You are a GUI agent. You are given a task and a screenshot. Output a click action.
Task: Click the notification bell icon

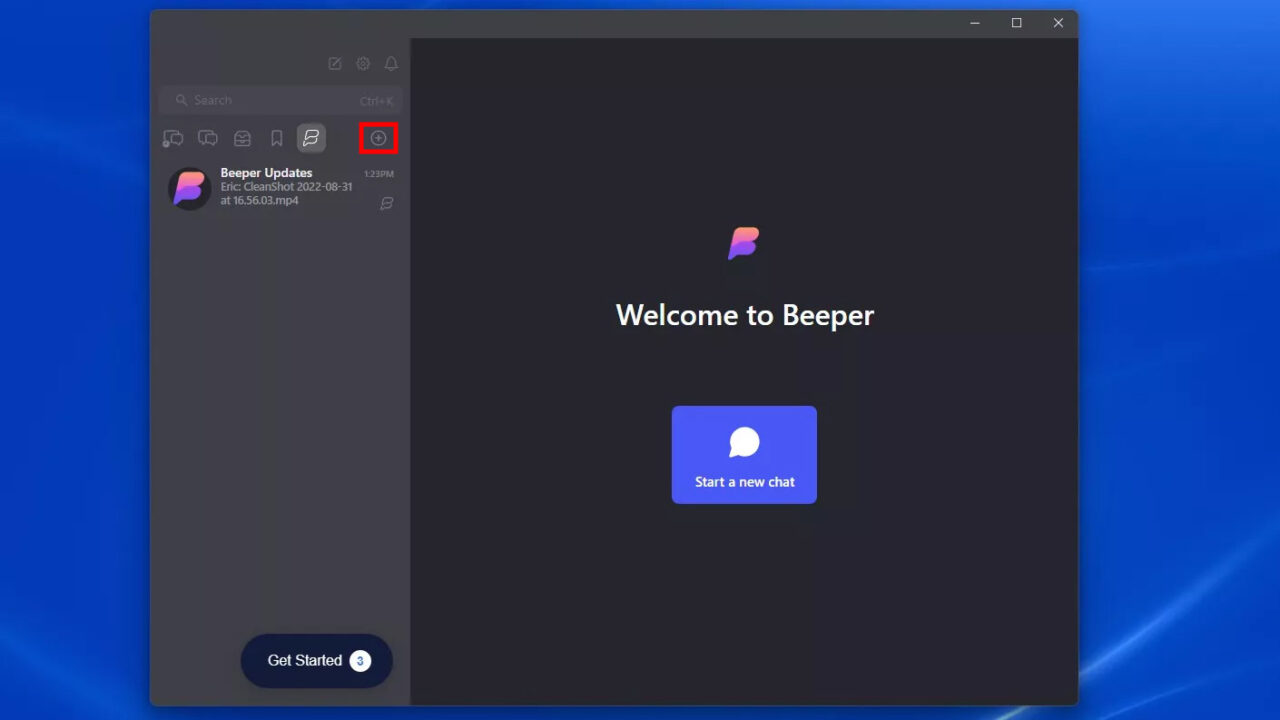click(391, 63)
